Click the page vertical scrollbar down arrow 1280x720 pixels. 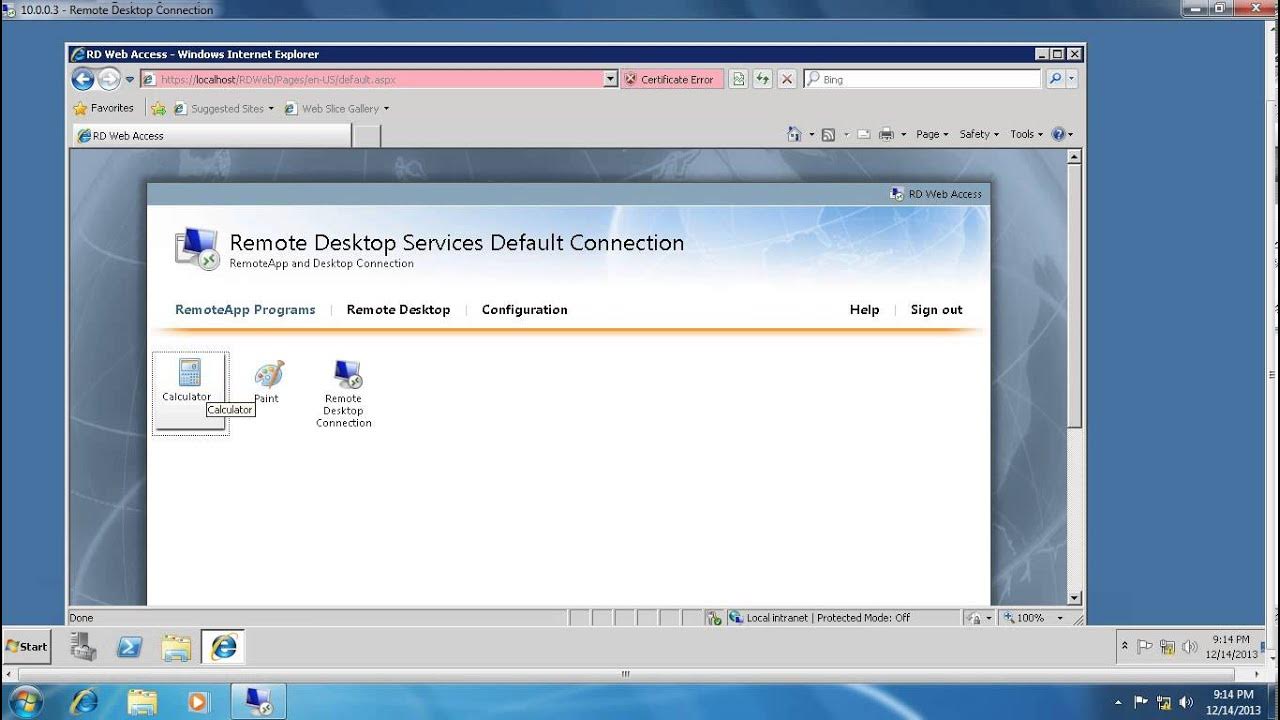click(1074, 598)
